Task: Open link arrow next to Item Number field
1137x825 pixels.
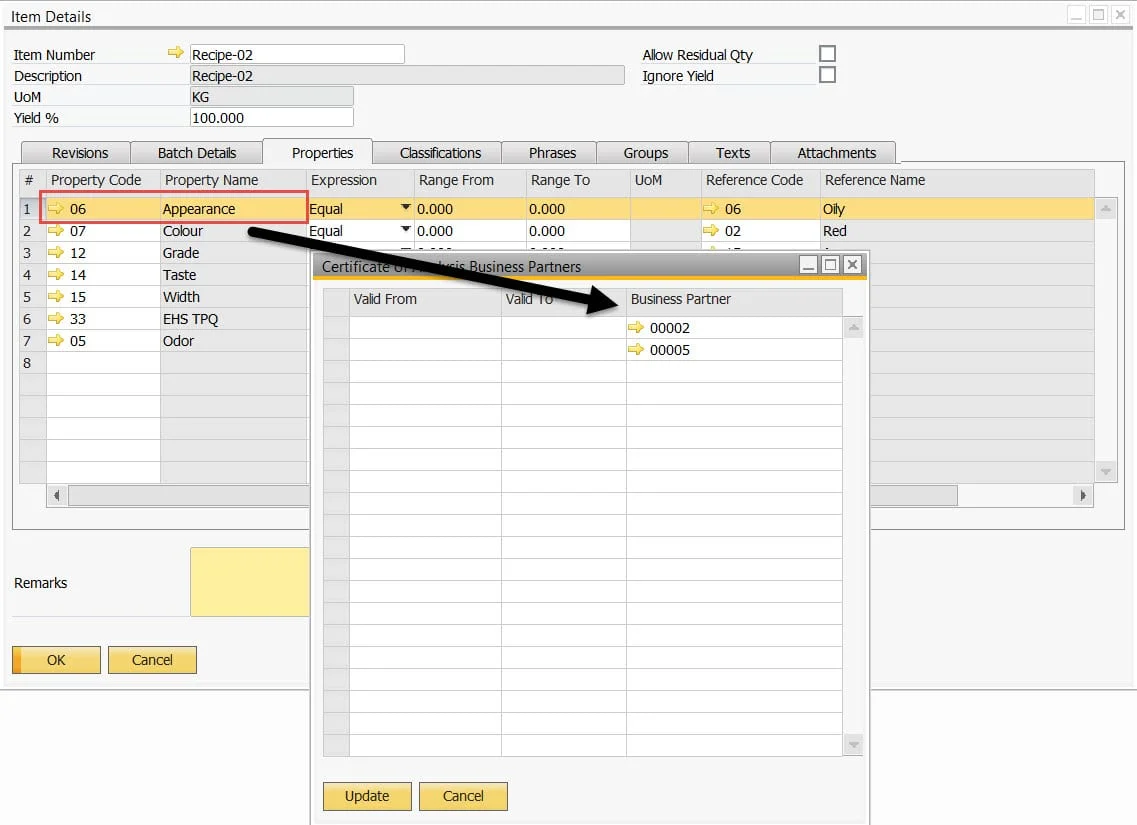Action: click(175, 53)
